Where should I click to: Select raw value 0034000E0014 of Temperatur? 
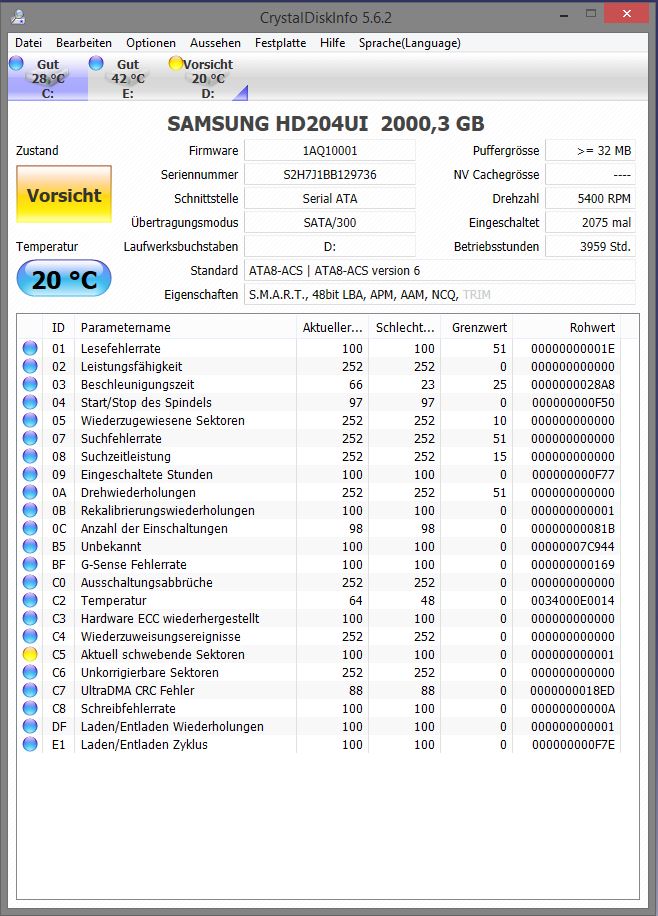[x=572, y=600]
